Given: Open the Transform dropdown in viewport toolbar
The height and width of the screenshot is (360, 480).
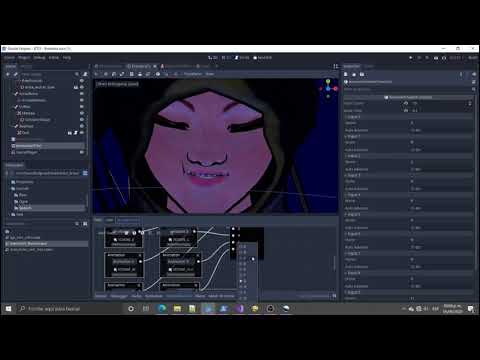Looking at the screenshot, I should pyautogui.click(x=193, y=74).
